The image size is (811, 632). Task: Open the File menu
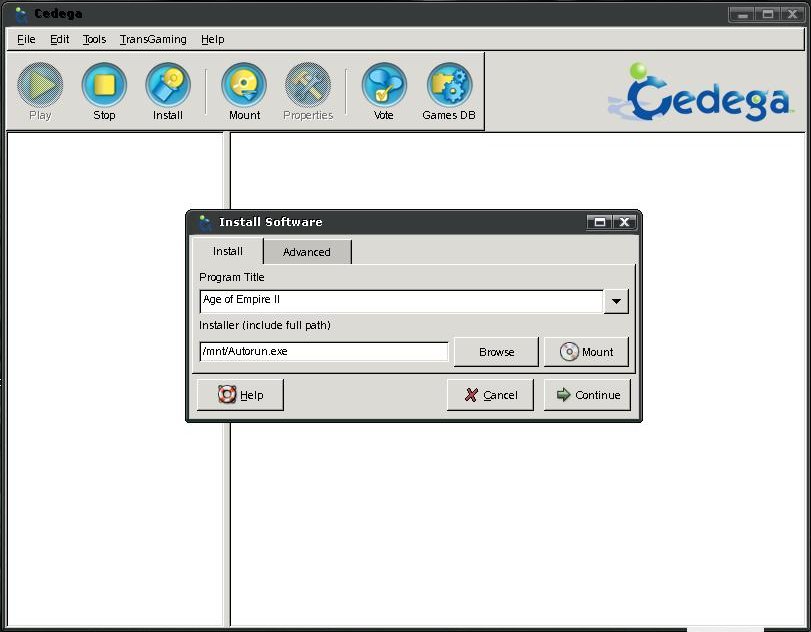[x=26, y=39]
